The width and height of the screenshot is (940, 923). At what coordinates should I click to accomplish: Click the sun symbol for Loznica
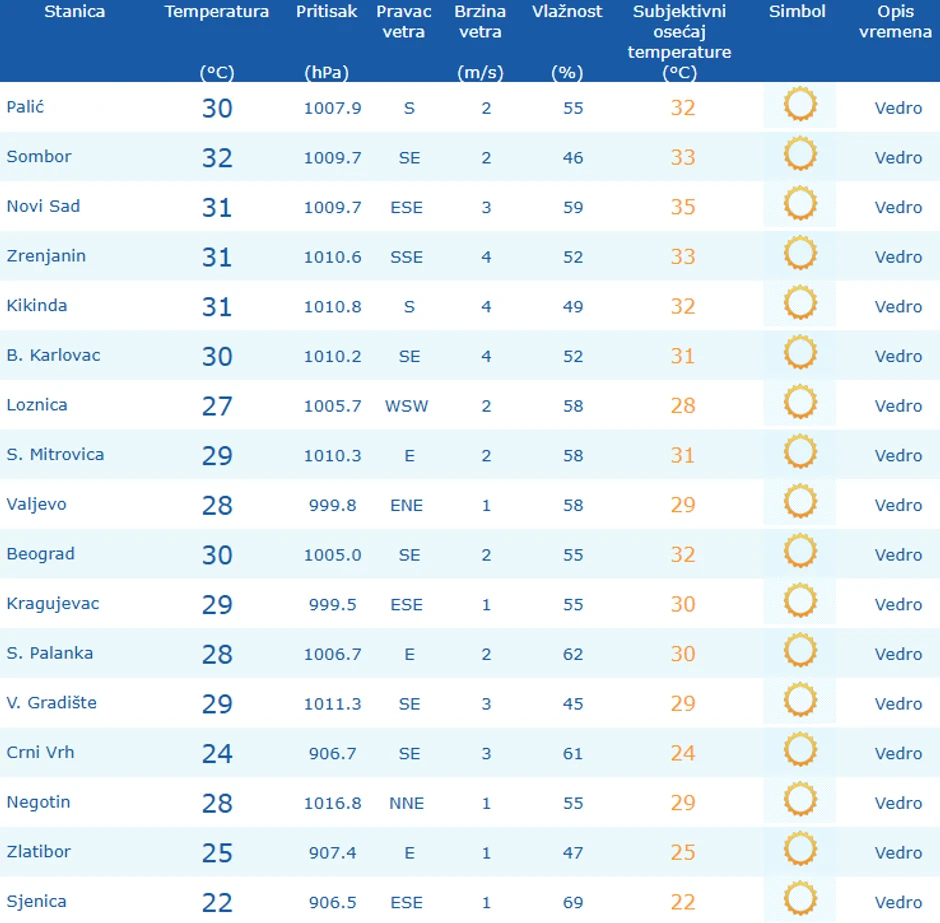tap(800, 402)
